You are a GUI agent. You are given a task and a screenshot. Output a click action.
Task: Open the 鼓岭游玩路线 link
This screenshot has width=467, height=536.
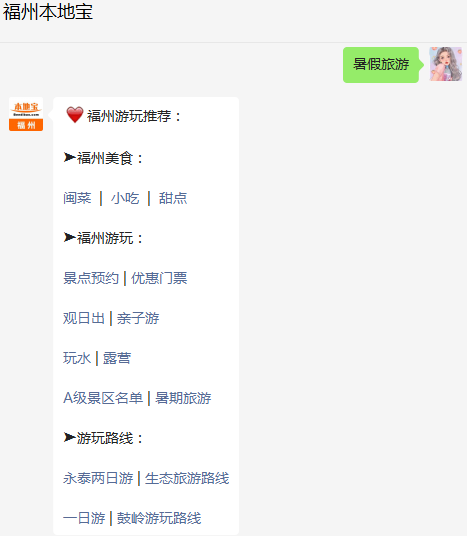click(159, 518)
